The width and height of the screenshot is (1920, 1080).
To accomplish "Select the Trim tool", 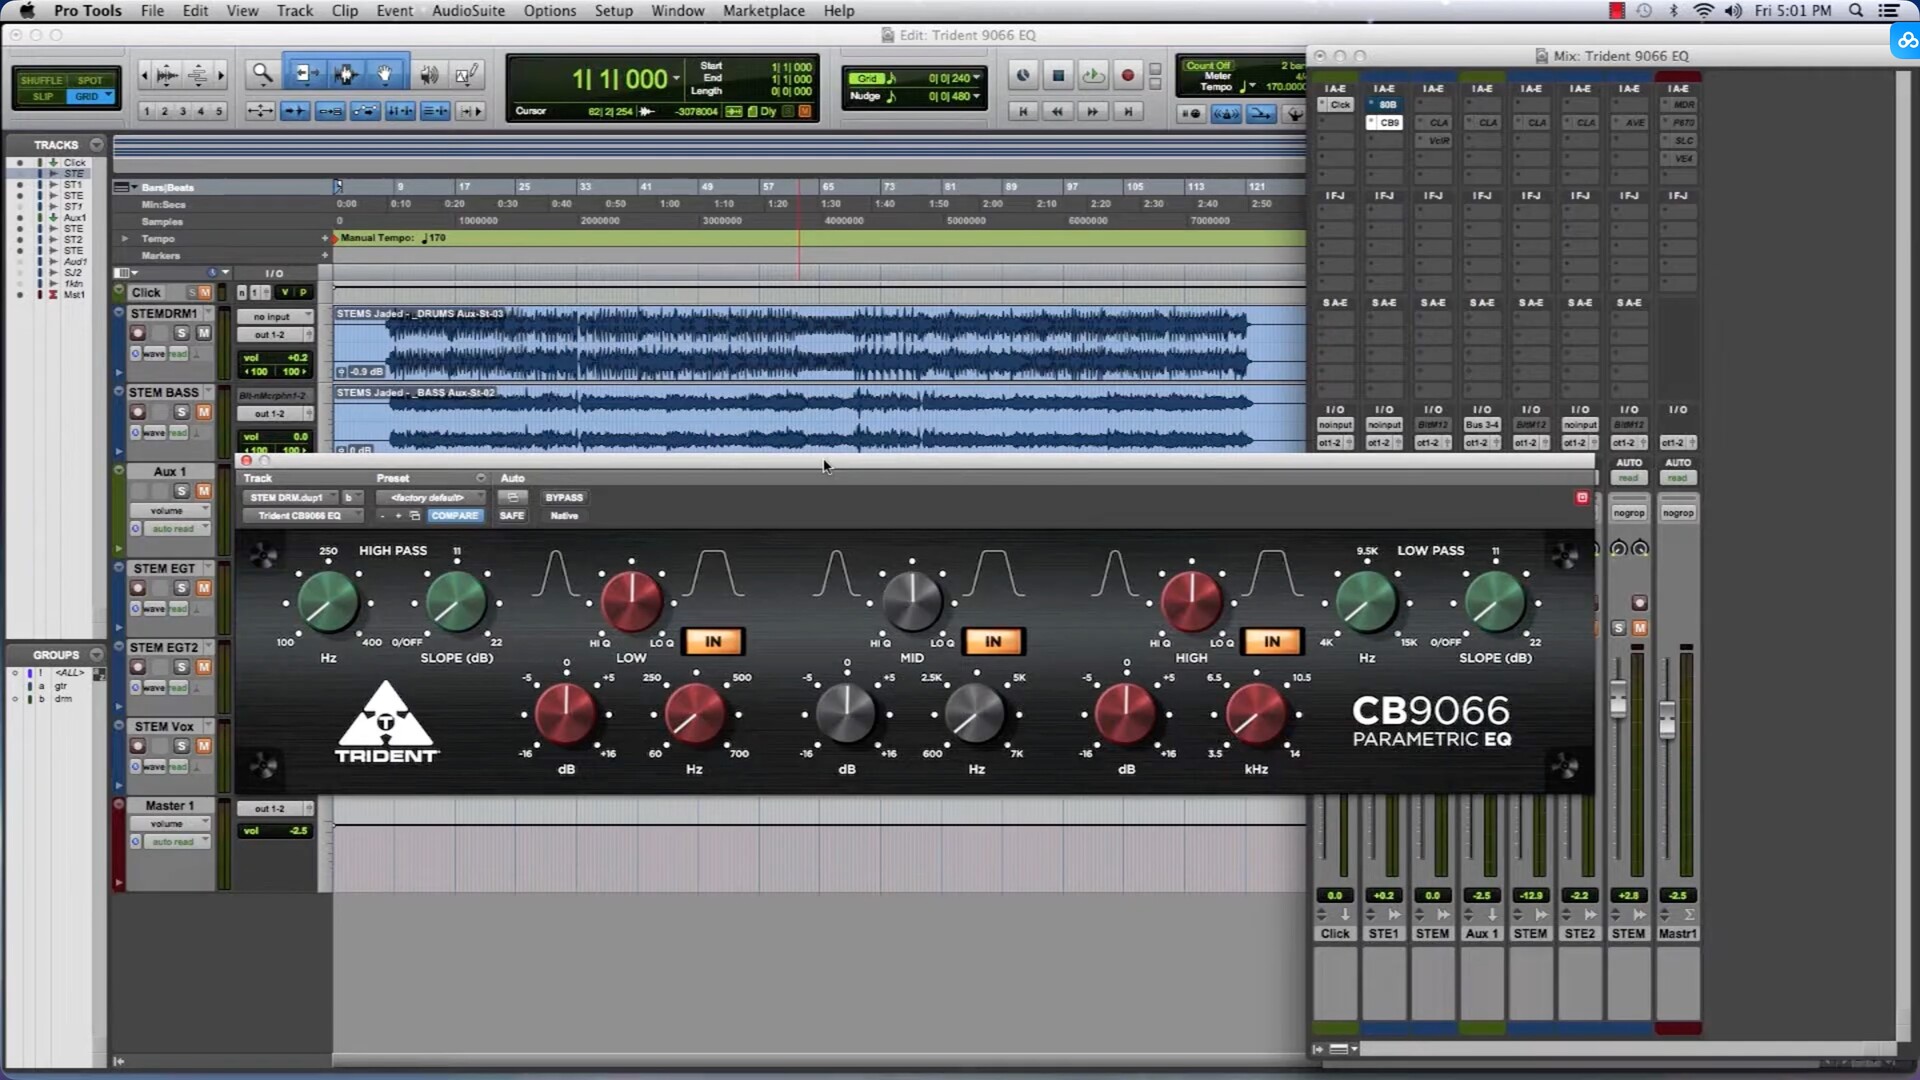I will pos(305,74).
